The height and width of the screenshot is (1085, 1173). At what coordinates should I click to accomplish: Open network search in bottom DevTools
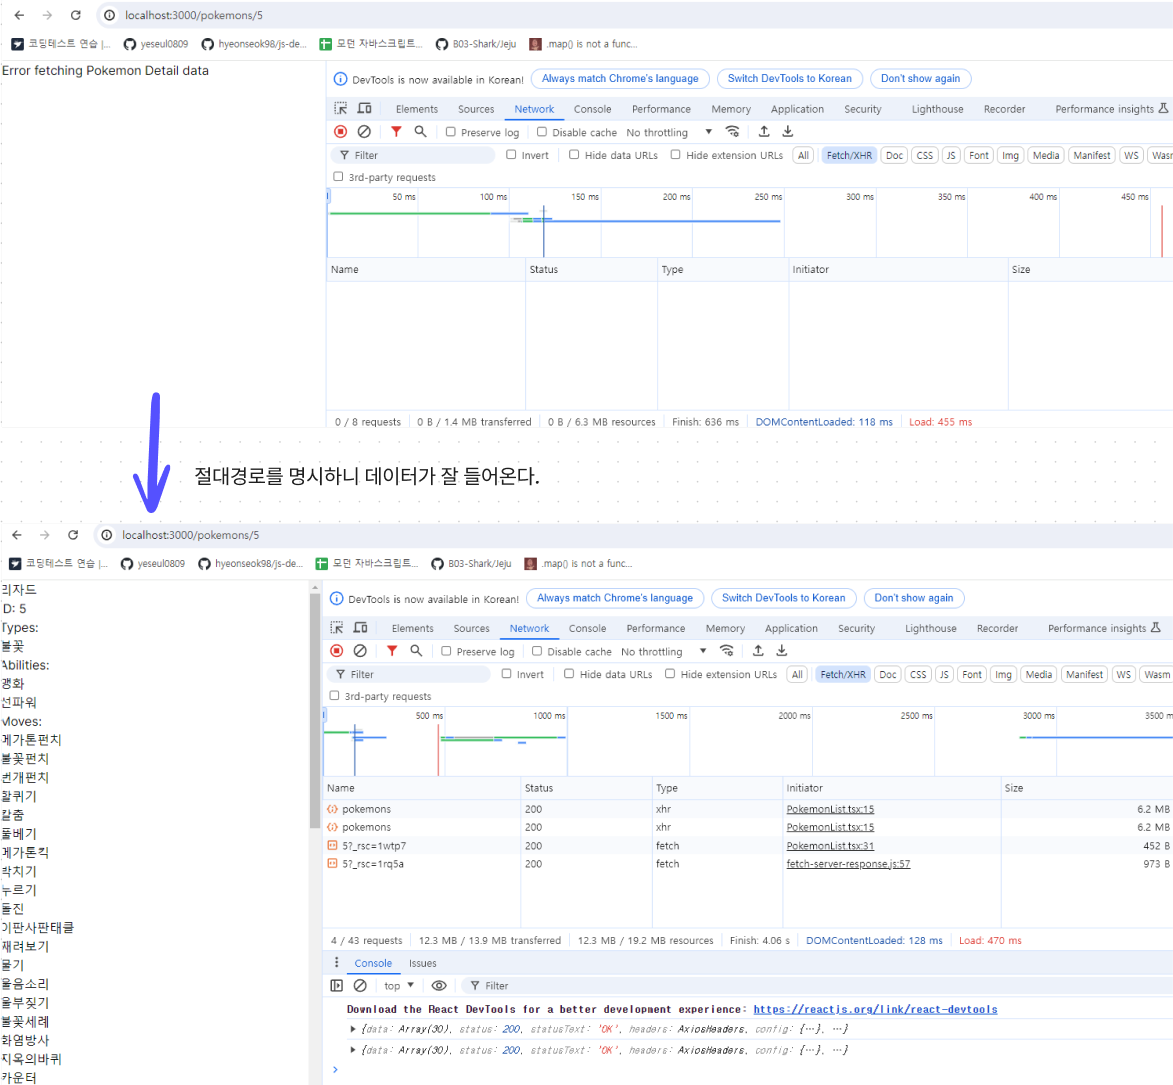point(416,651)
